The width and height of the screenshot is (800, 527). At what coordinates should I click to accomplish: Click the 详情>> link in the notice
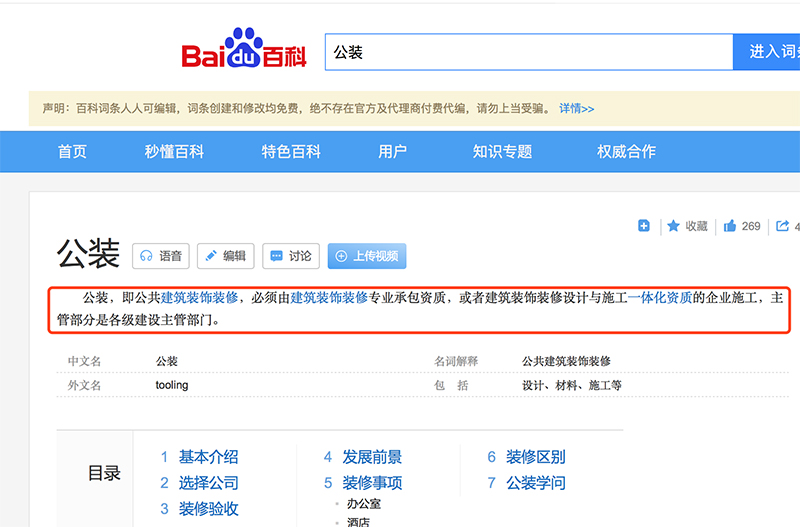point(576,108)
